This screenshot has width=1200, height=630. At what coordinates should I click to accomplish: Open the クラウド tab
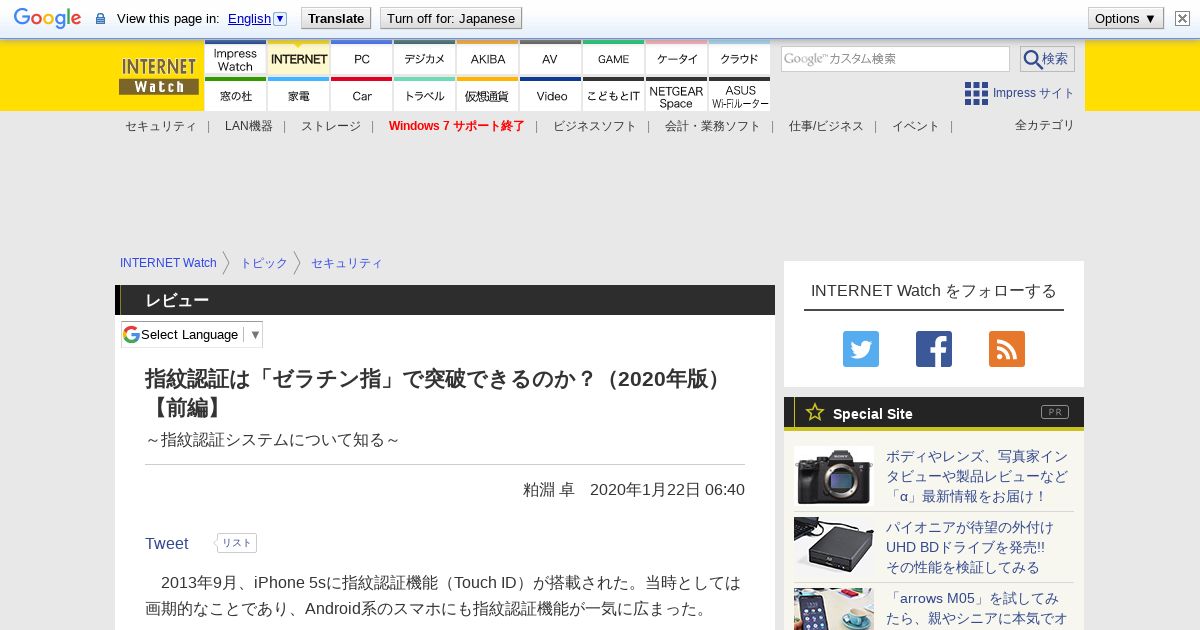click(x=739, y=59)
